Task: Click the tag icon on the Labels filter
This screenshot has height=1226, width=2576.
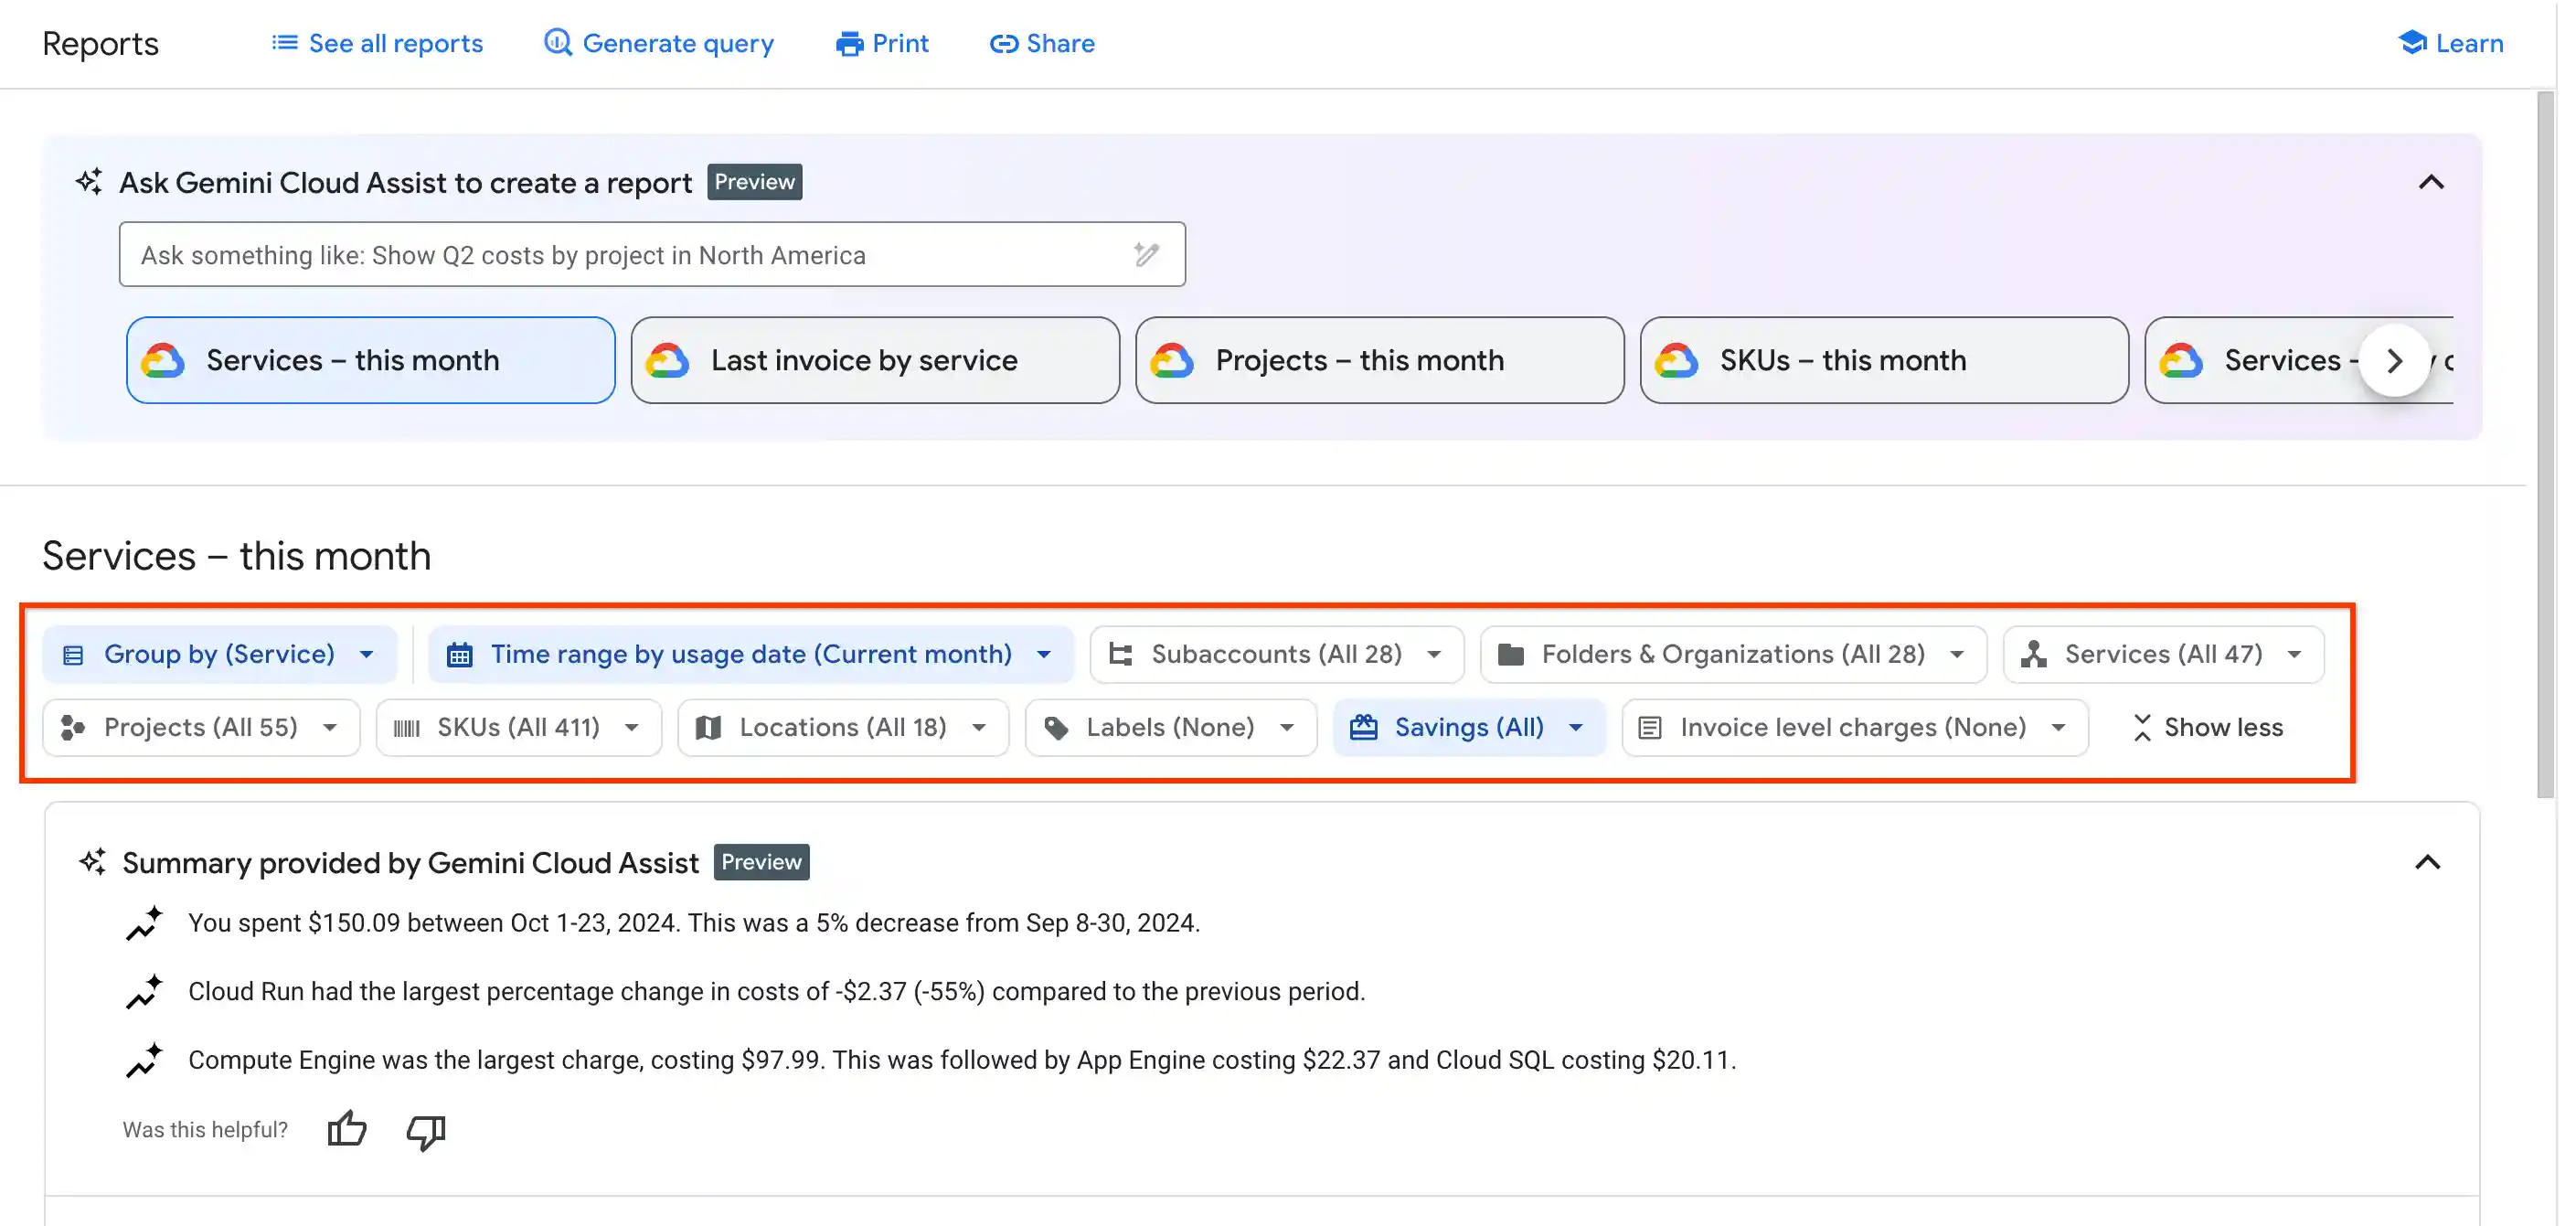Action: click(1055, 727)
